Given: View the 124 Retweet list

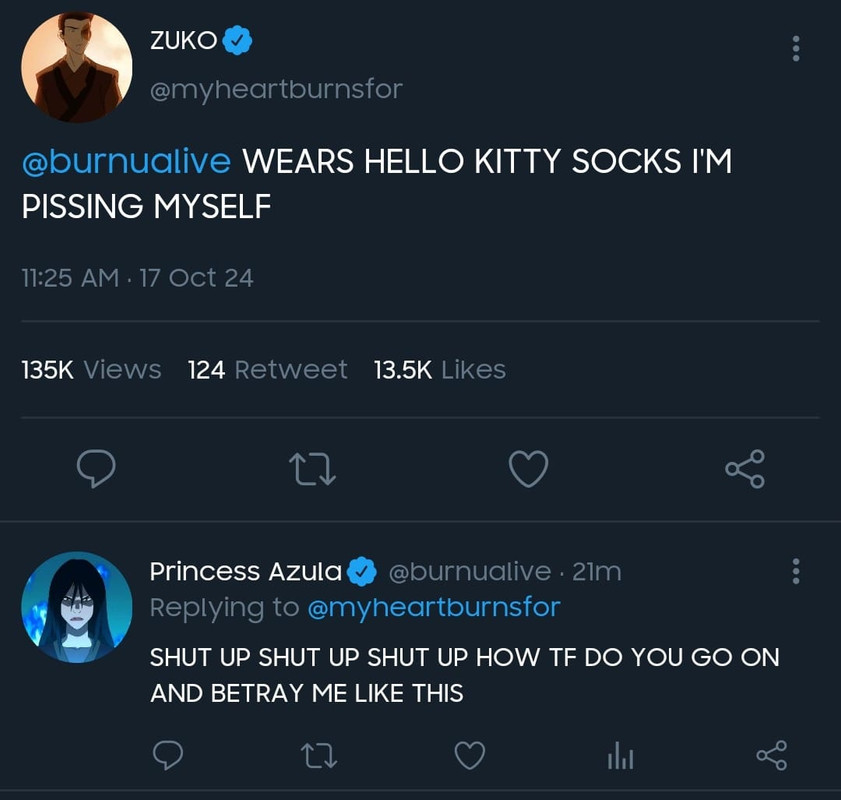Looking at the screenshot, I should [267, 370].
